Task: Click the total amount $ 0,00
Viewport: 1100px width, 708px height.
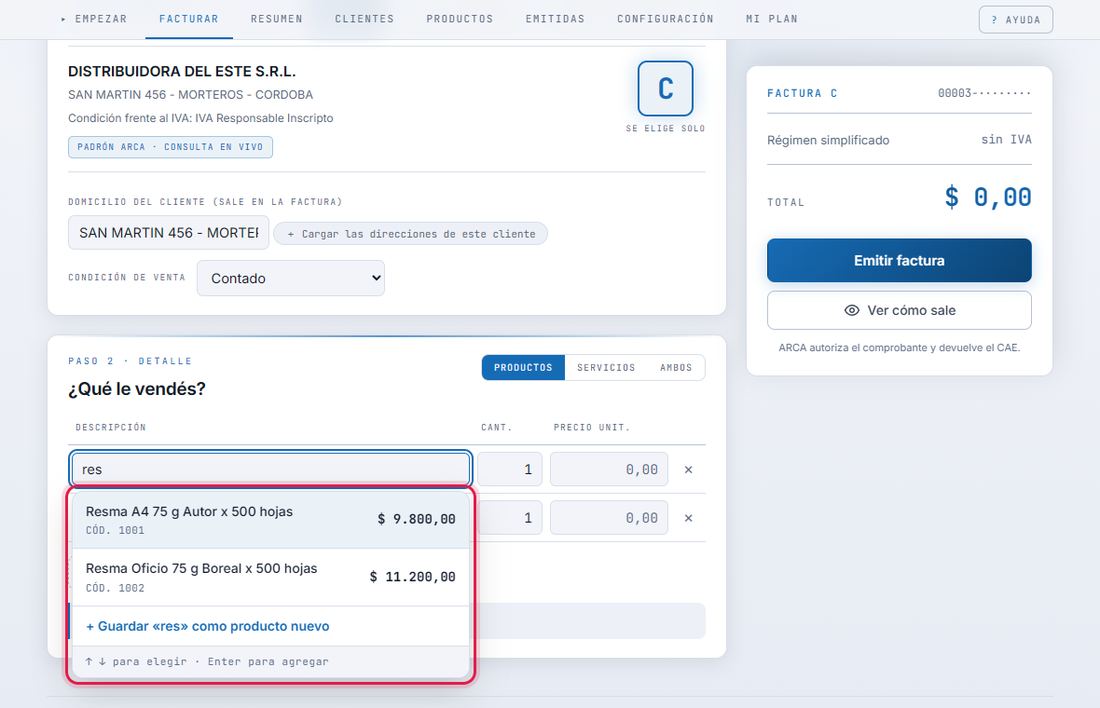Action: point(988,197)
